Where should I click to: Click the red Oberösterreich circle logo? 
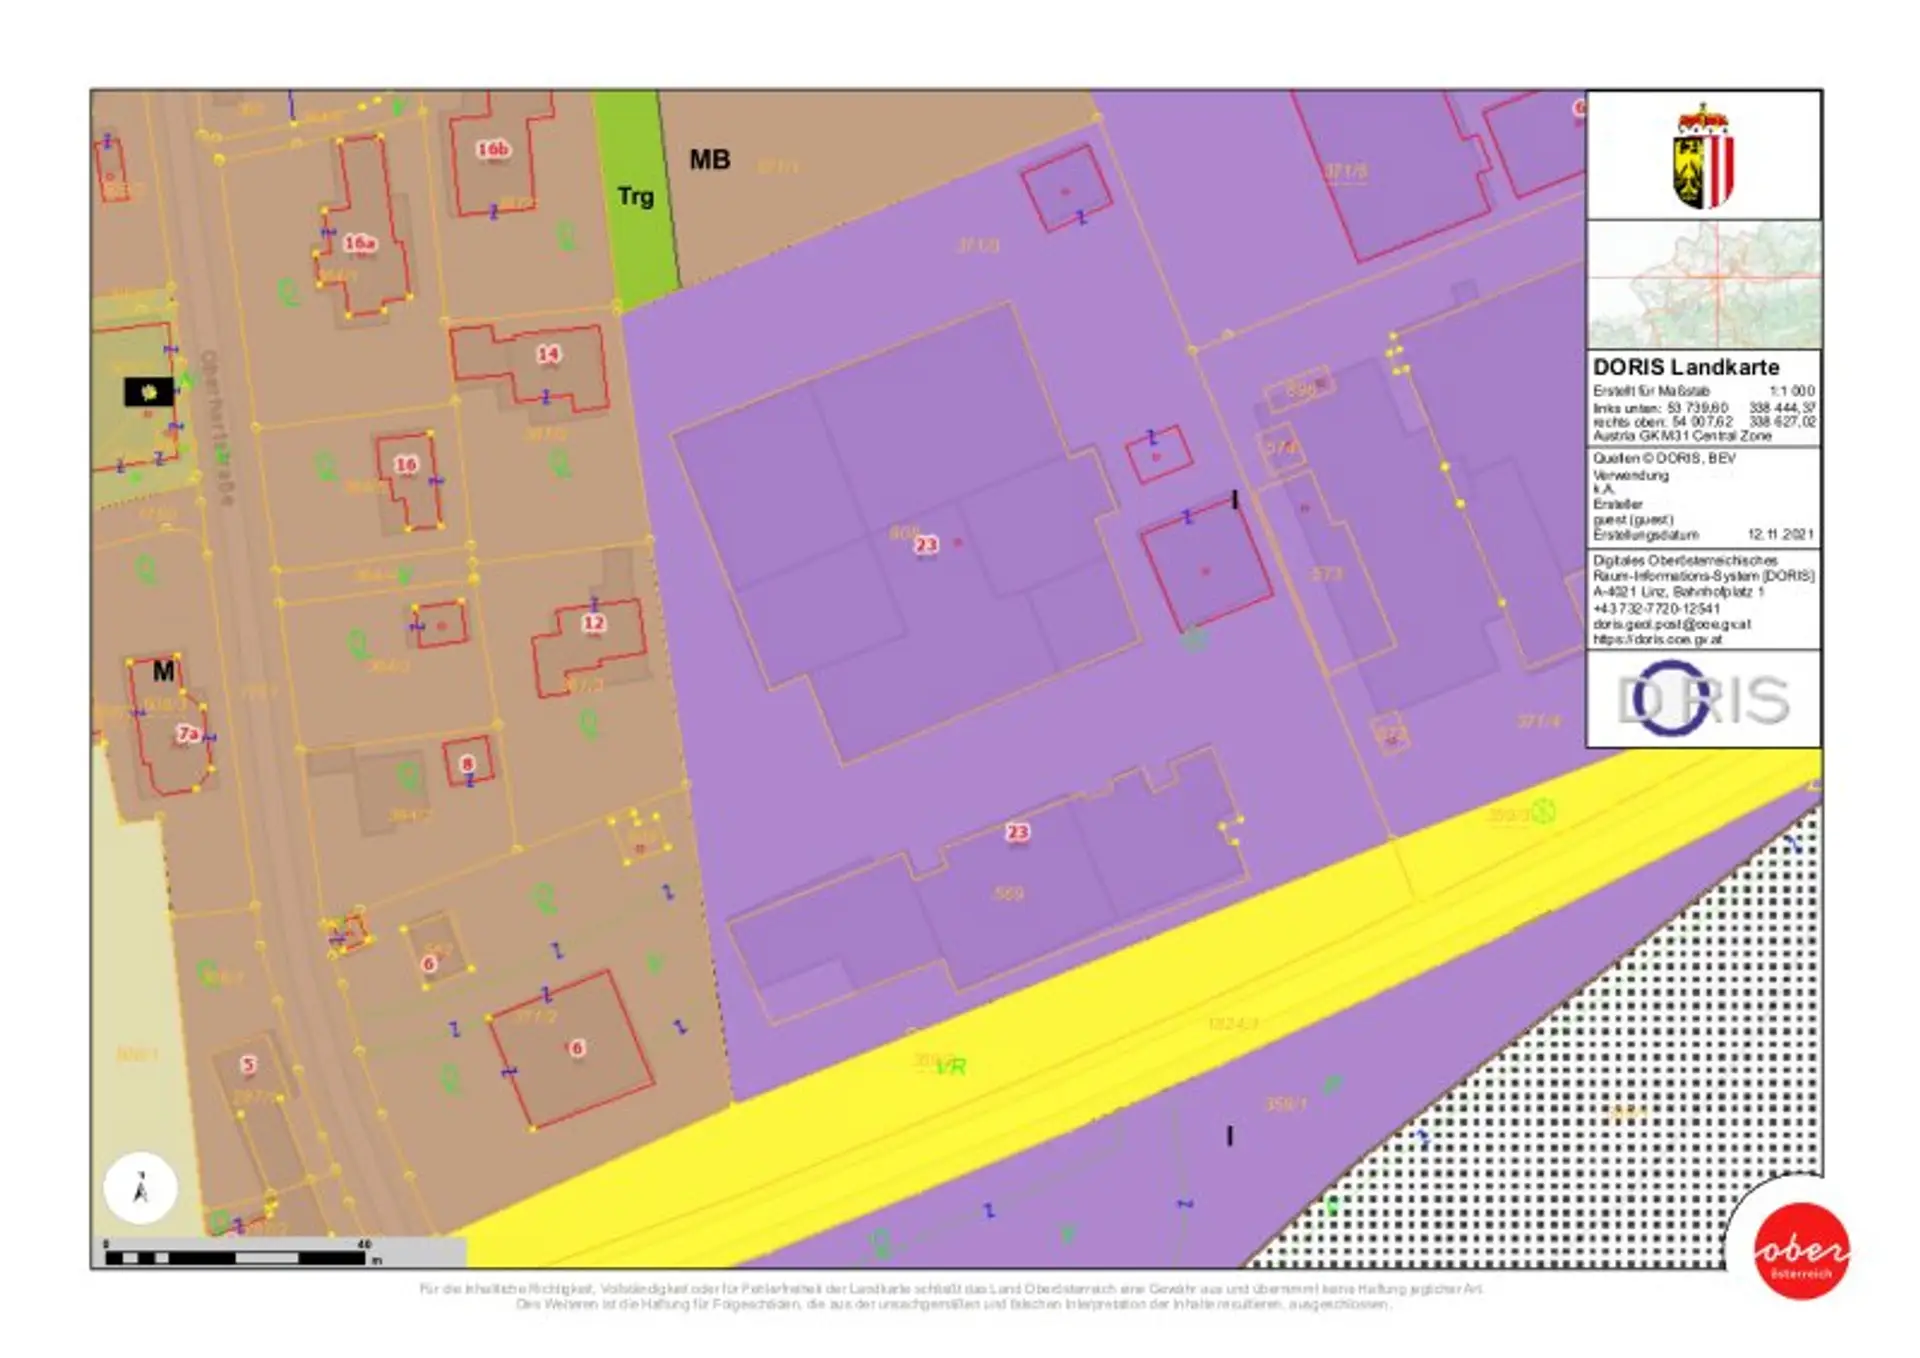coord(1801,1251)
